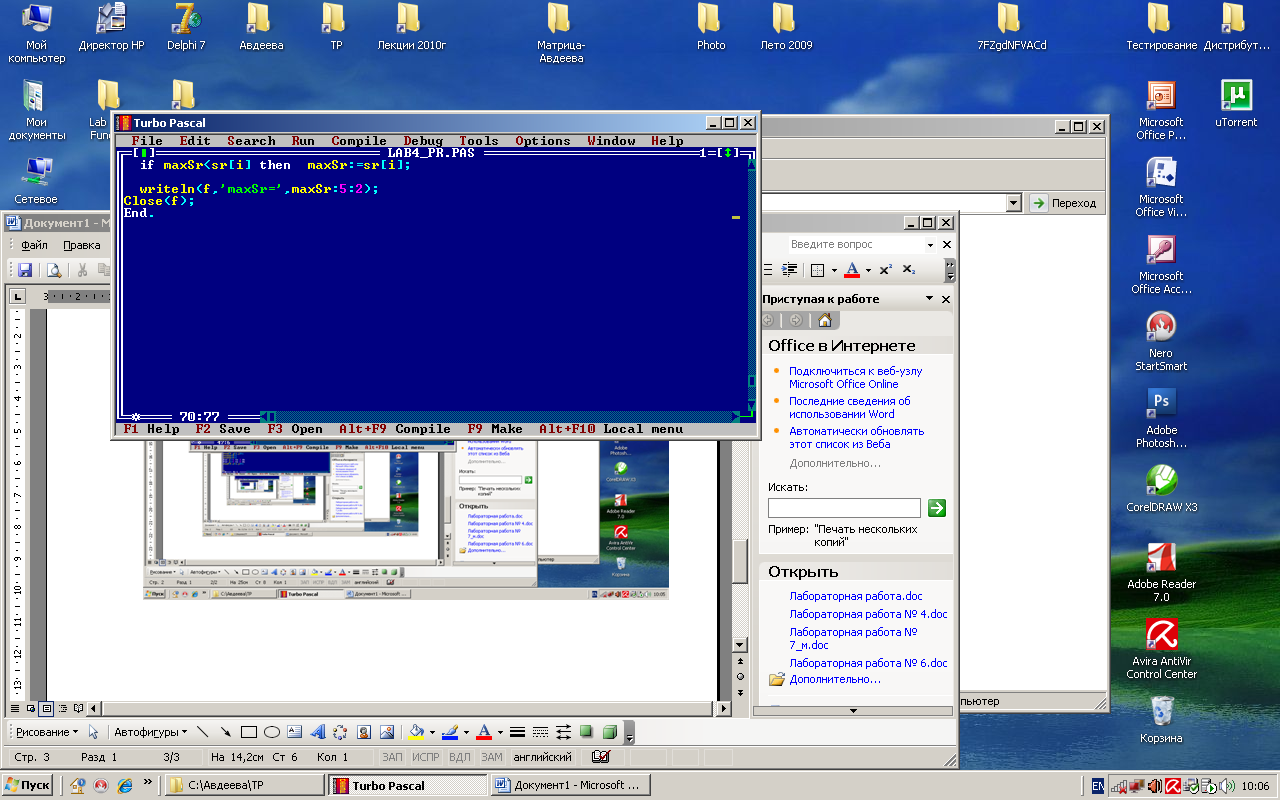Open the CorelDRAW X3 desktop shortcut

(x=1161, y=490)
